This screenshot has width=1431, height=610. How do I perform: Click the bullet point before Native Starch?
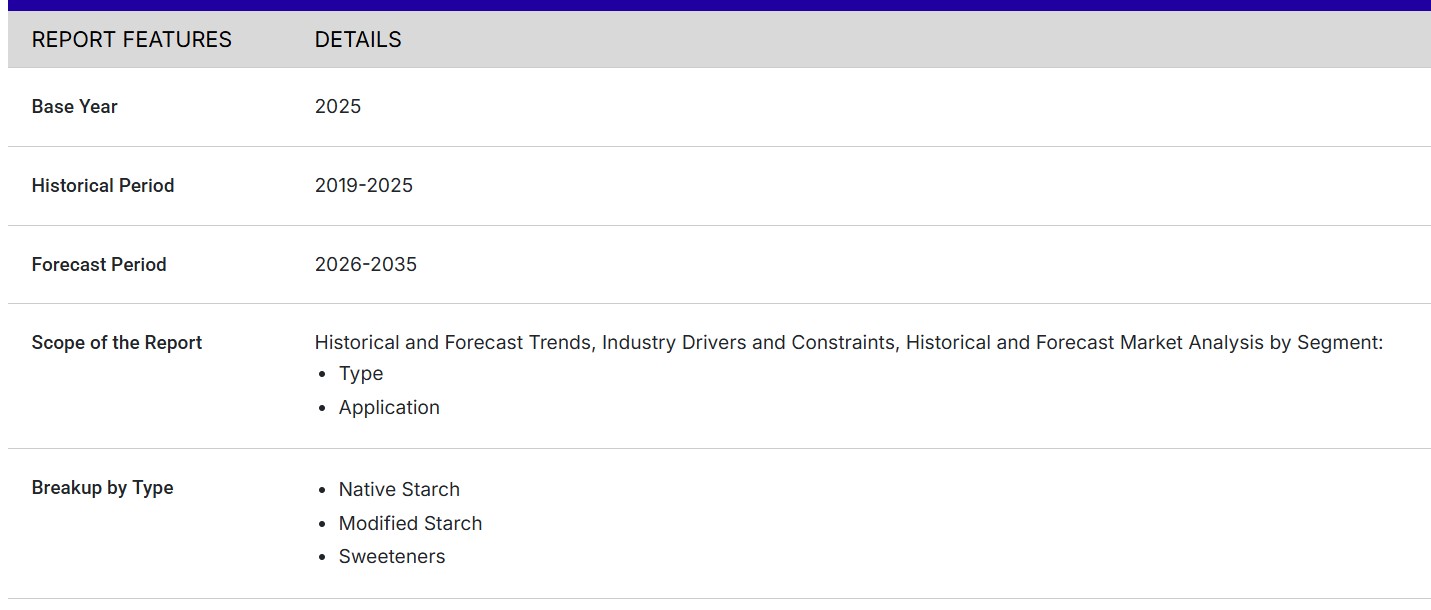(x=322, y=491)
